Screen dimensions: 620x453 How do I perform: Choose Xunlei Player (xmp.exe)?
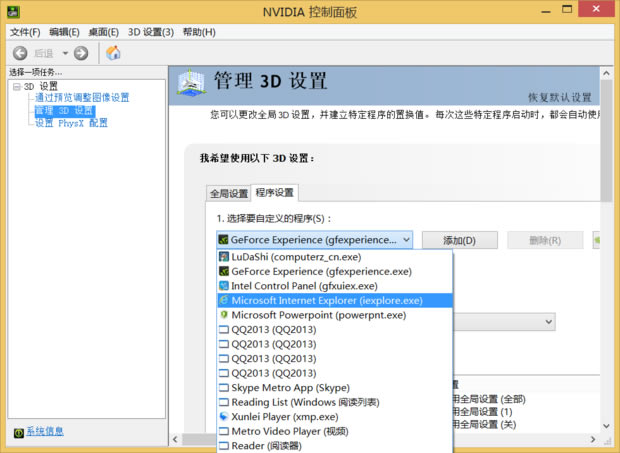pyautogui.click(x=335, y=417)
